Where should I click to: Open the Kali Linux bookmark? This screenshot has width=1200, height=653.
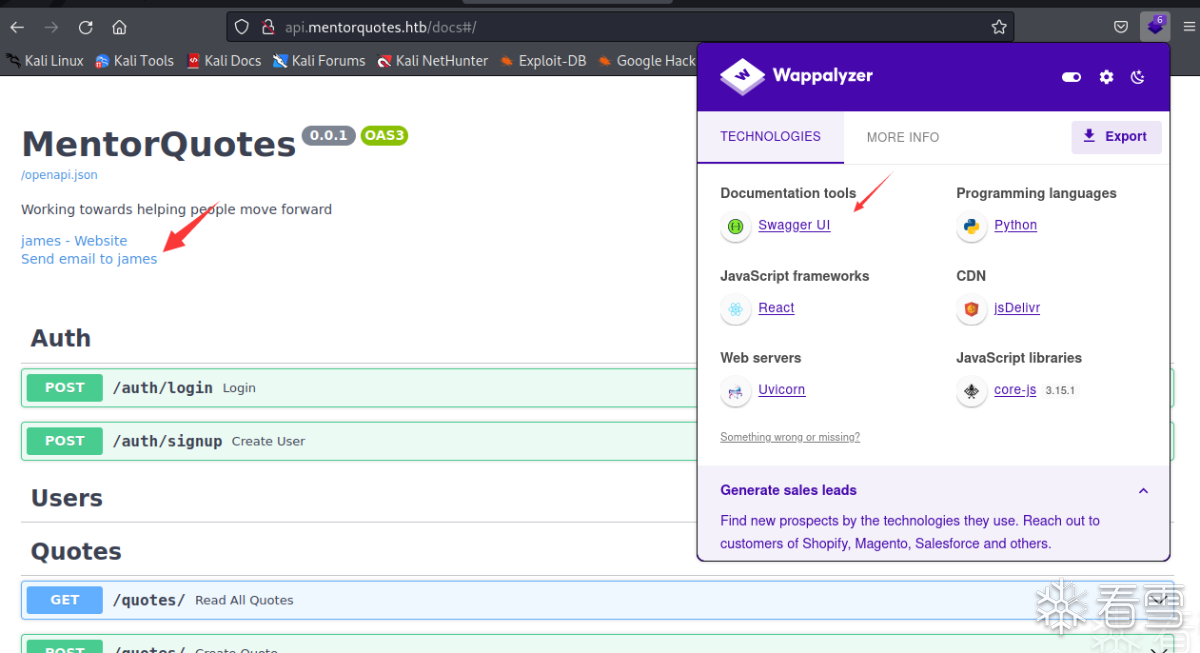click(45, 61)
